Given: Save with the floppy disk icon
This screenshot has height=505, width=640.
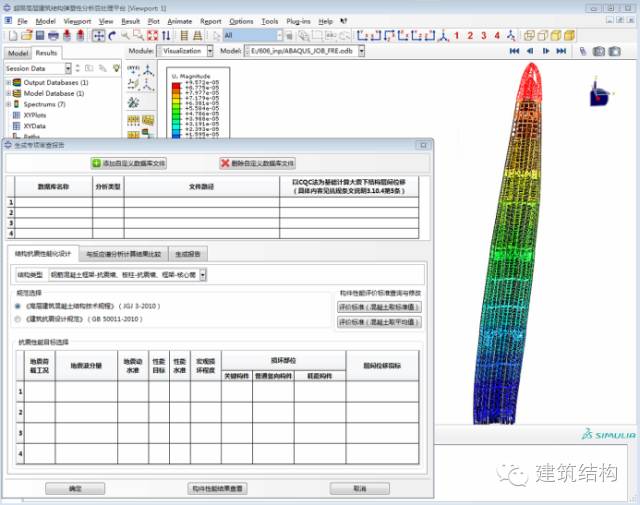Looking at the screenshot, I should pyautogui.click(x=40, y=36).
